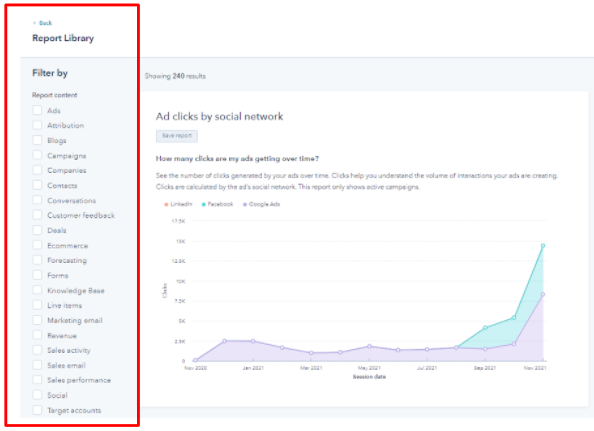This screenshot has height=431, width=594.
Task: Go back using the Back link
Action: [43, 23]
